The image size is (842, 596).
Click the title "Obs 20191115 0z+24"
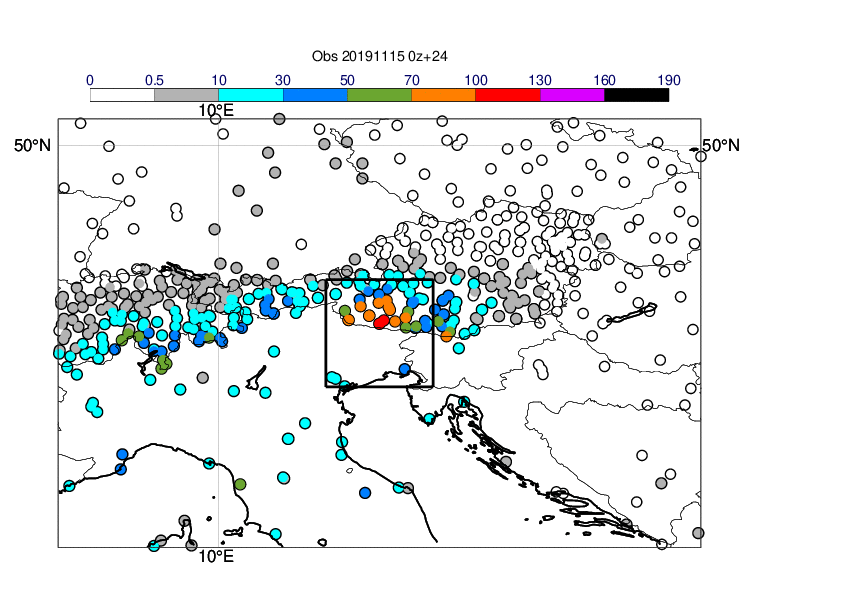click(x=380, y=56)
